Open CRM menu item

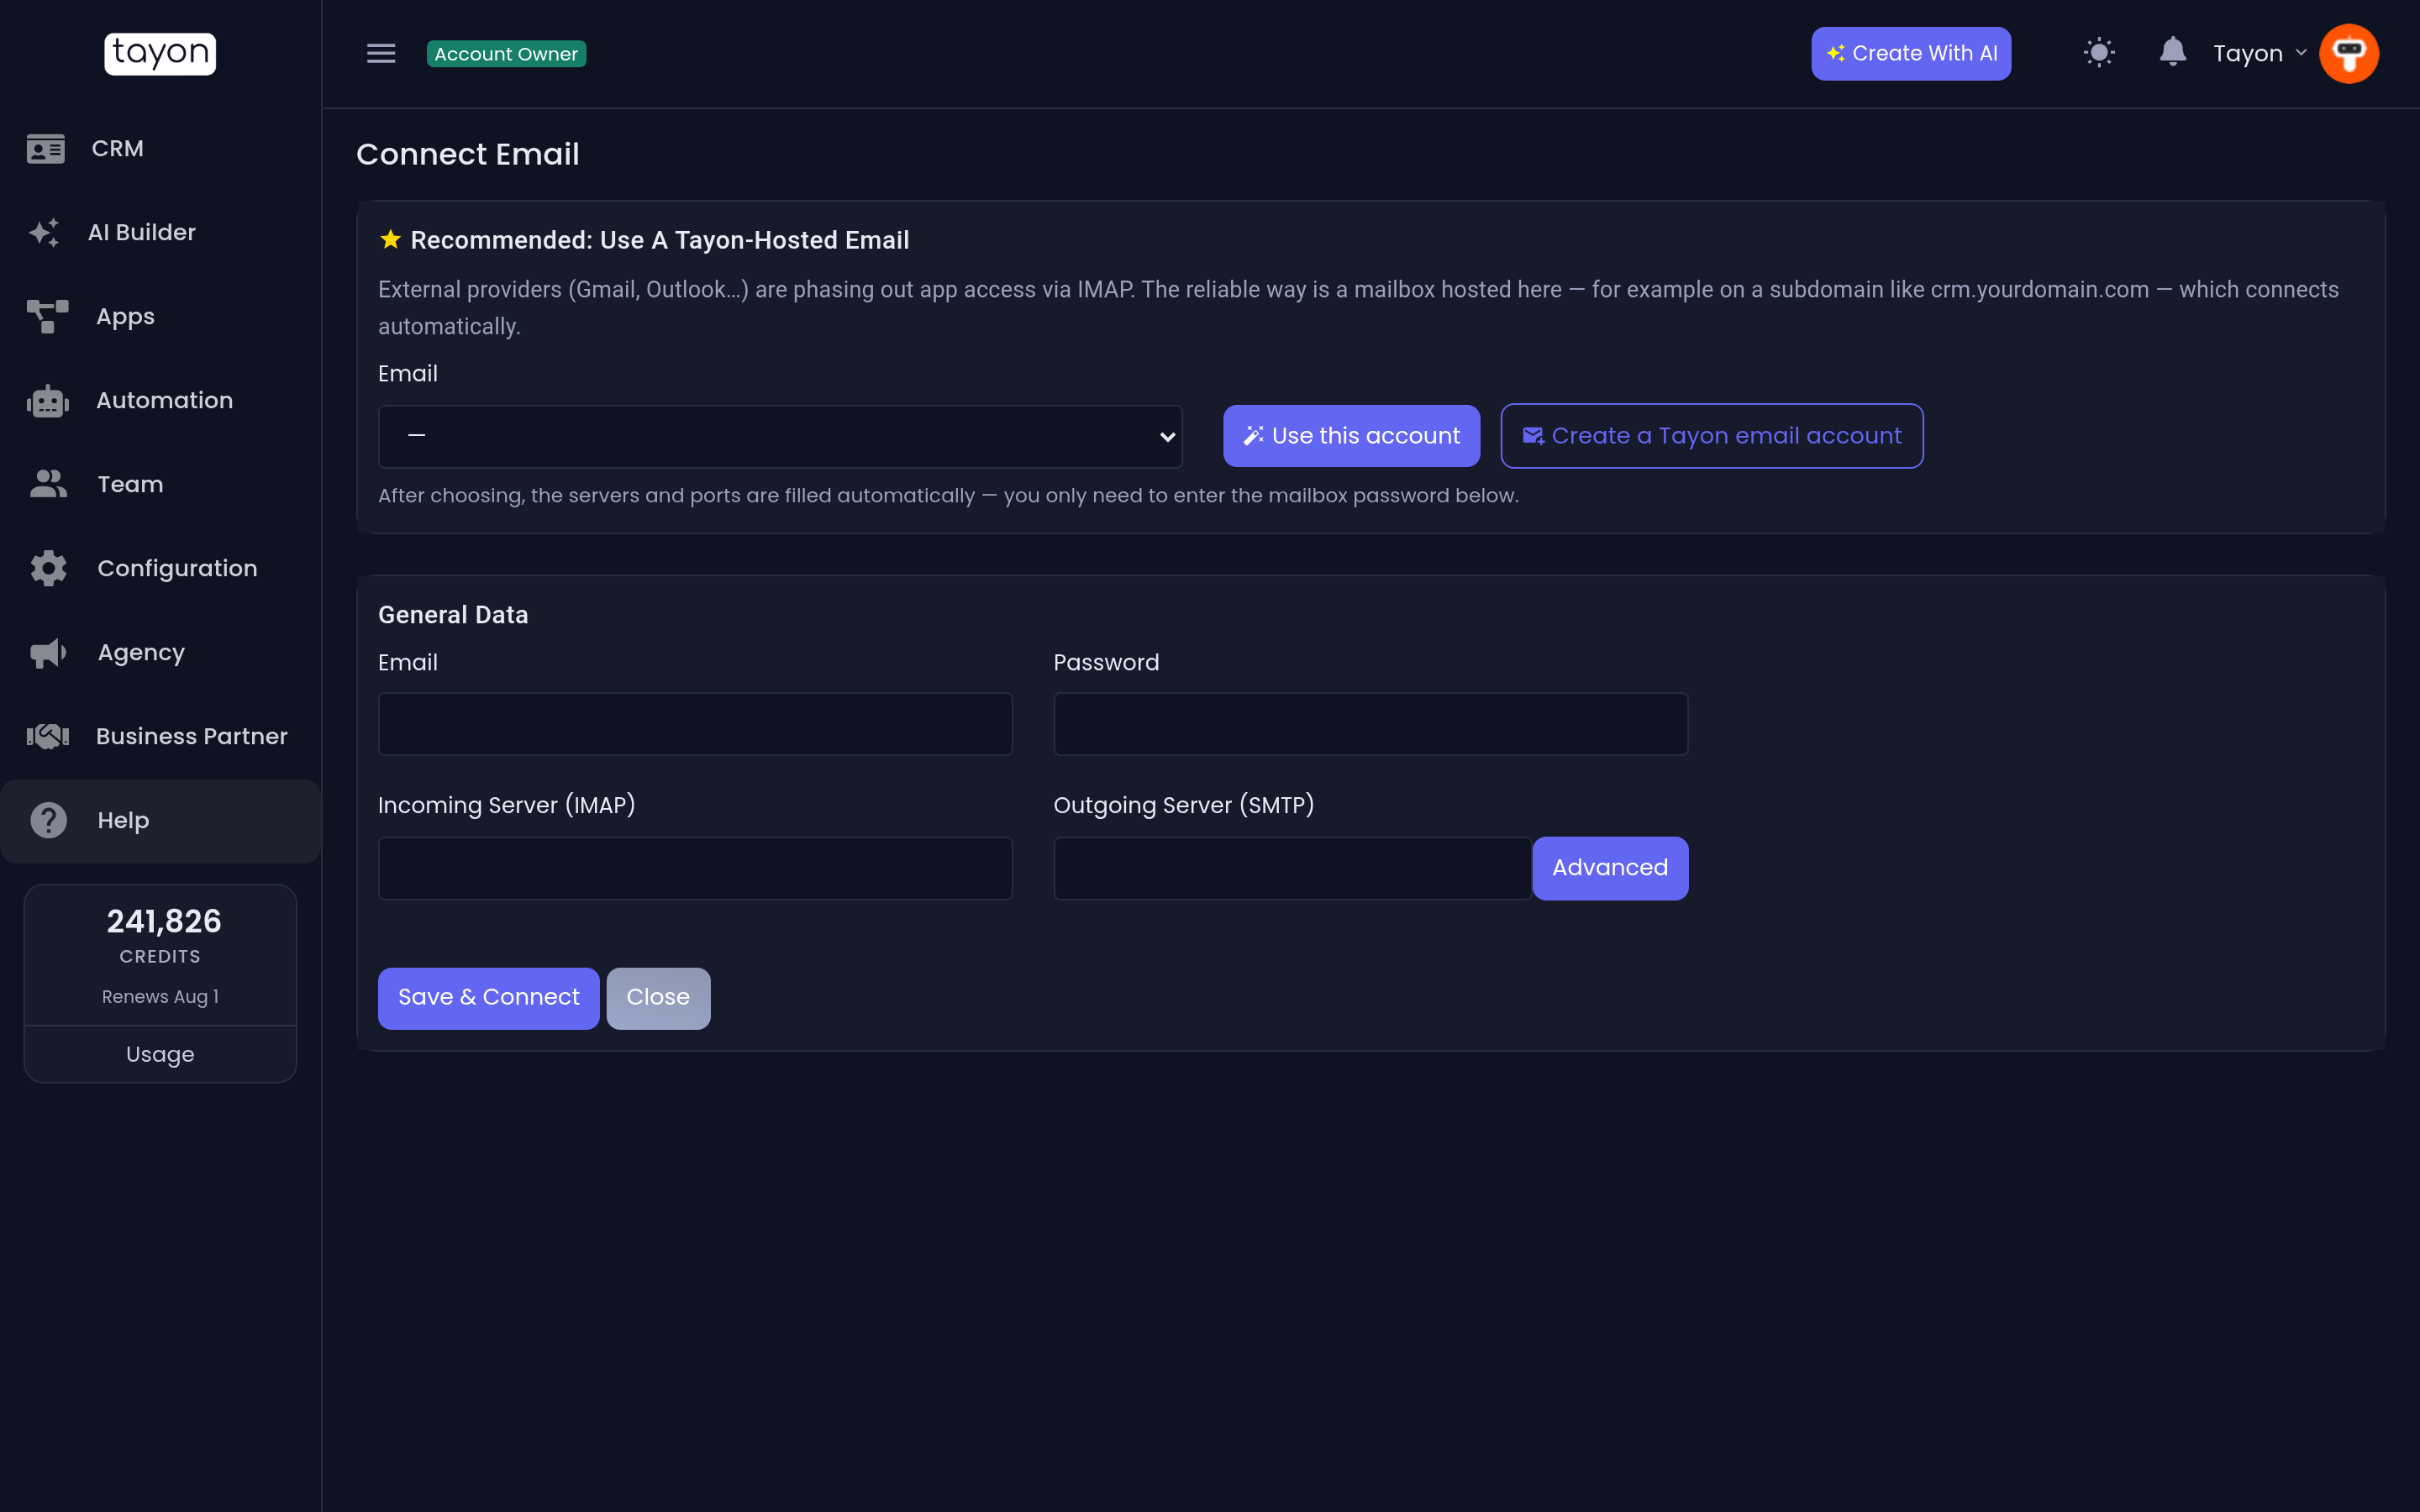(x=160, y=149)
